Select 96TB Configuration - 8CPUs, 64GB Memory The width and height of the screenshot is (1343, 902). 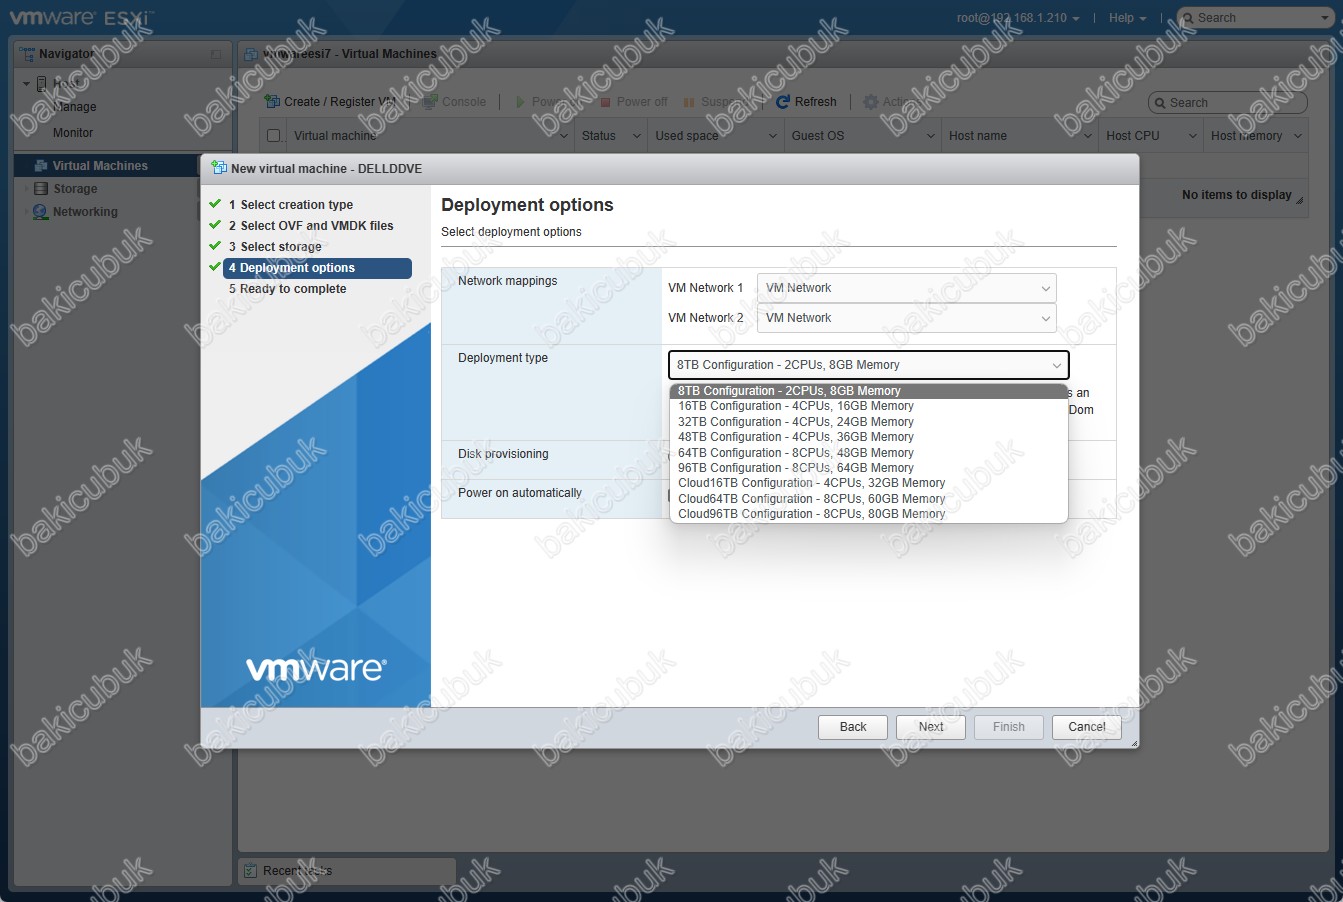click(x=868, y=468)
